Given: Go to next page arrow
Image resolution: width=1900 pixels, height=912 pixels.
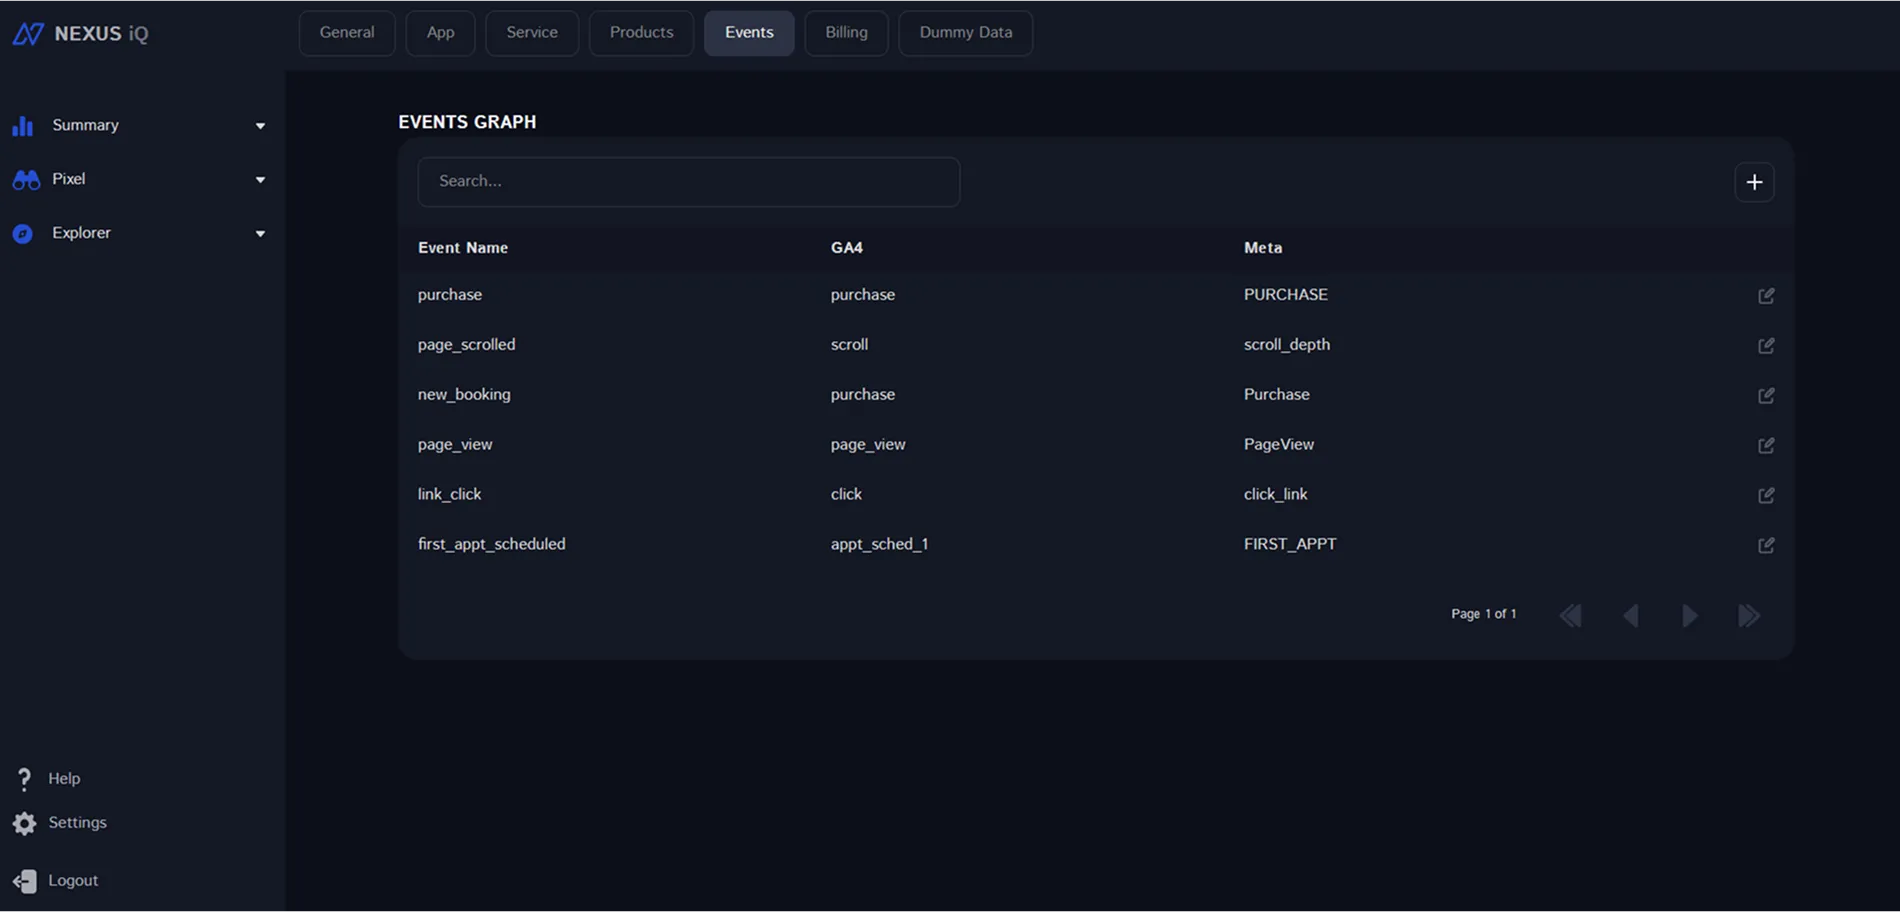Looking at the screenshot, I should (x=1689, y=616).
